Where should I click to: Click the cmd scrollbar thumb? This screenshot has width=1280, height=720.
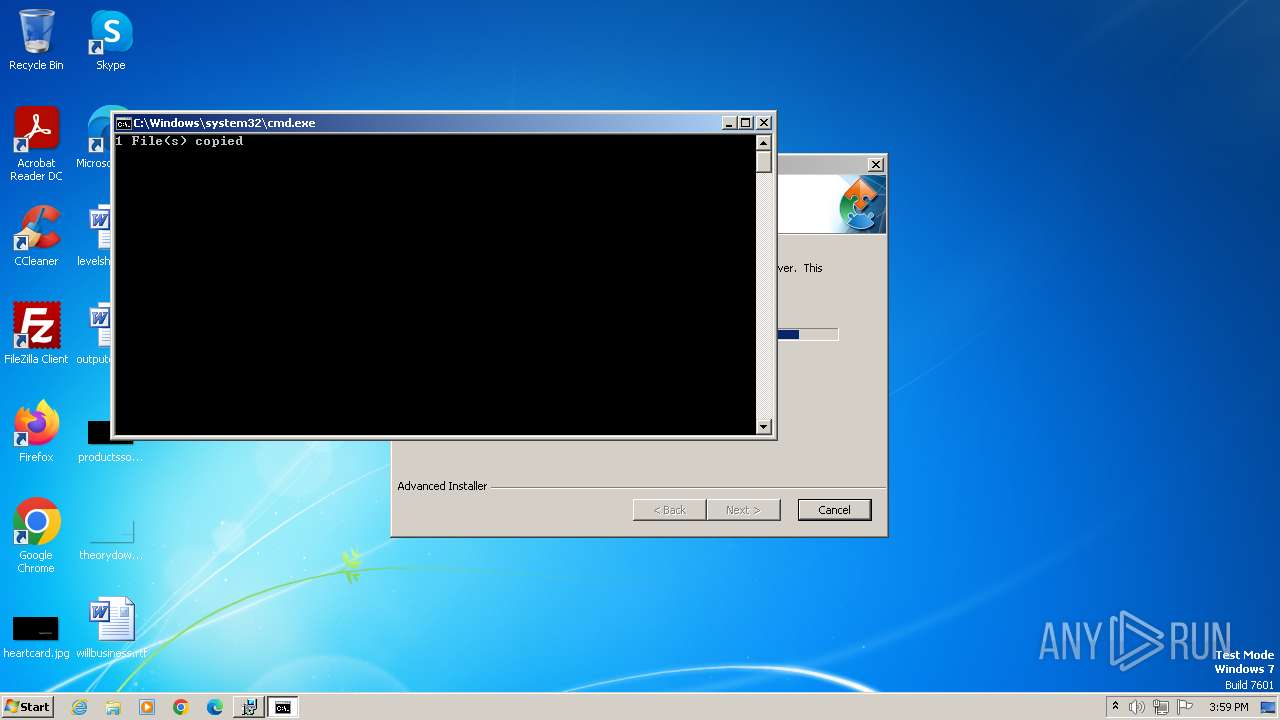coord(764,162)
